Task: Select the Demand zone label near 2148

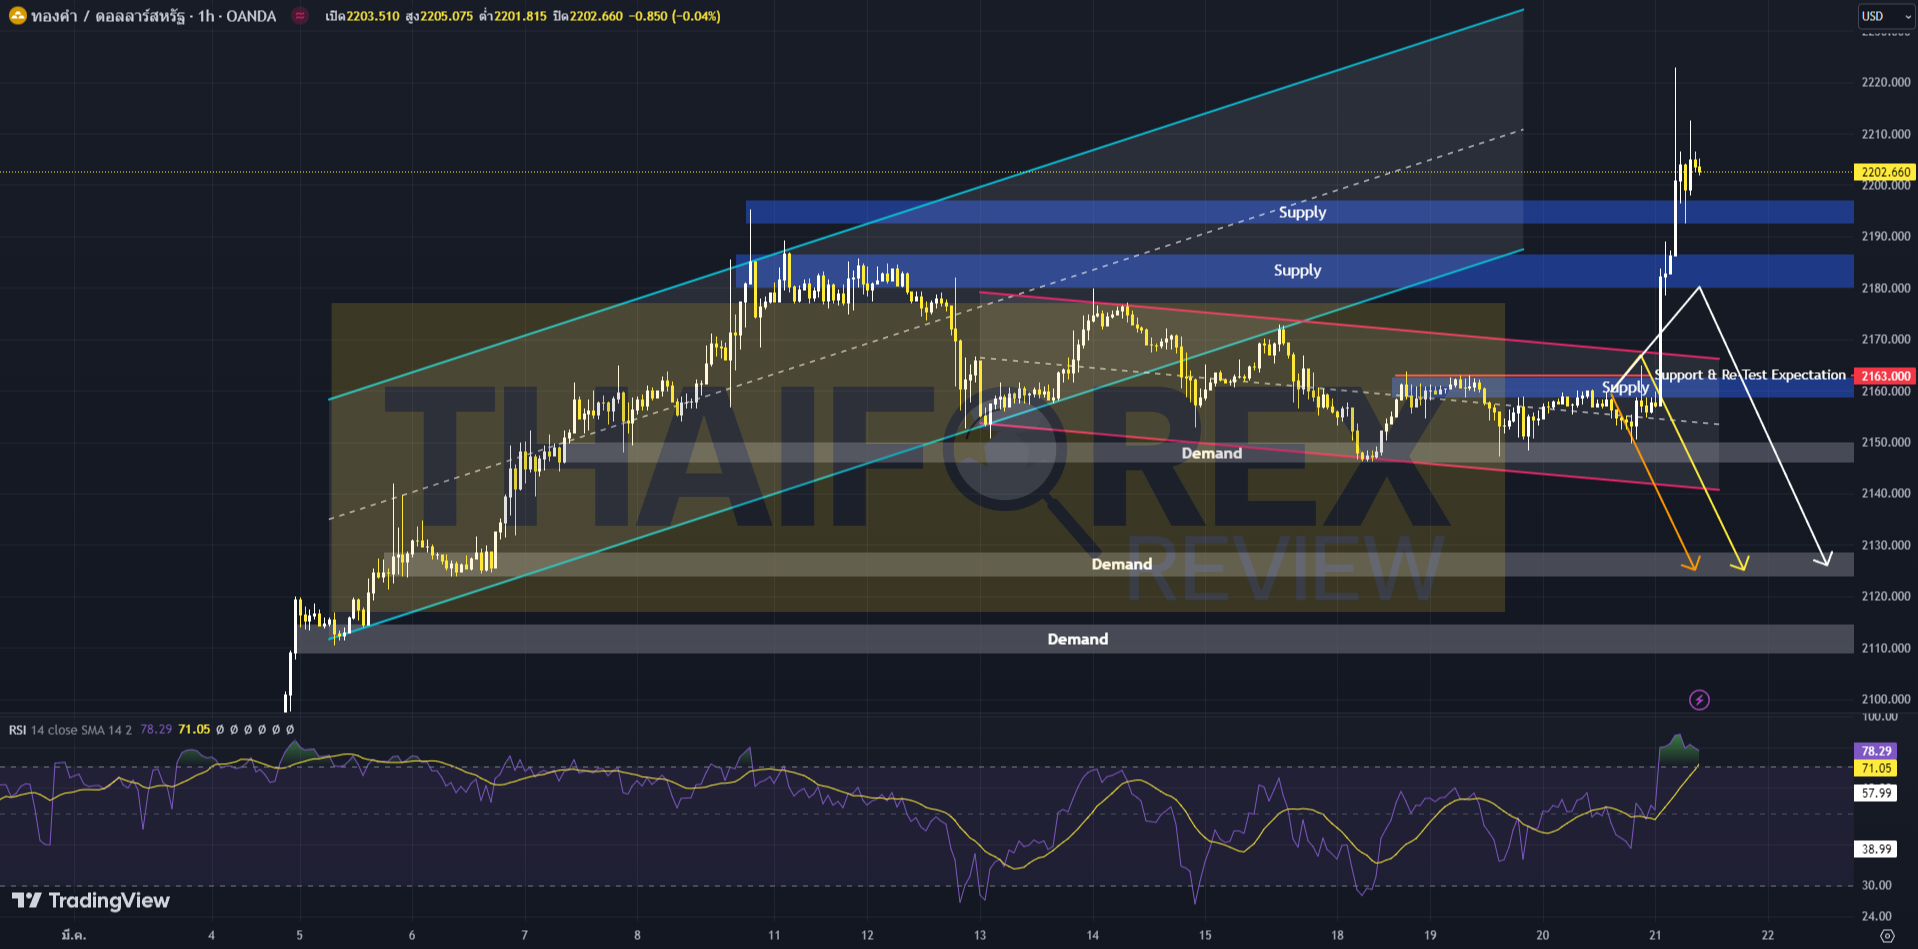Action: pyautogui.click(x=1212, y=453)
